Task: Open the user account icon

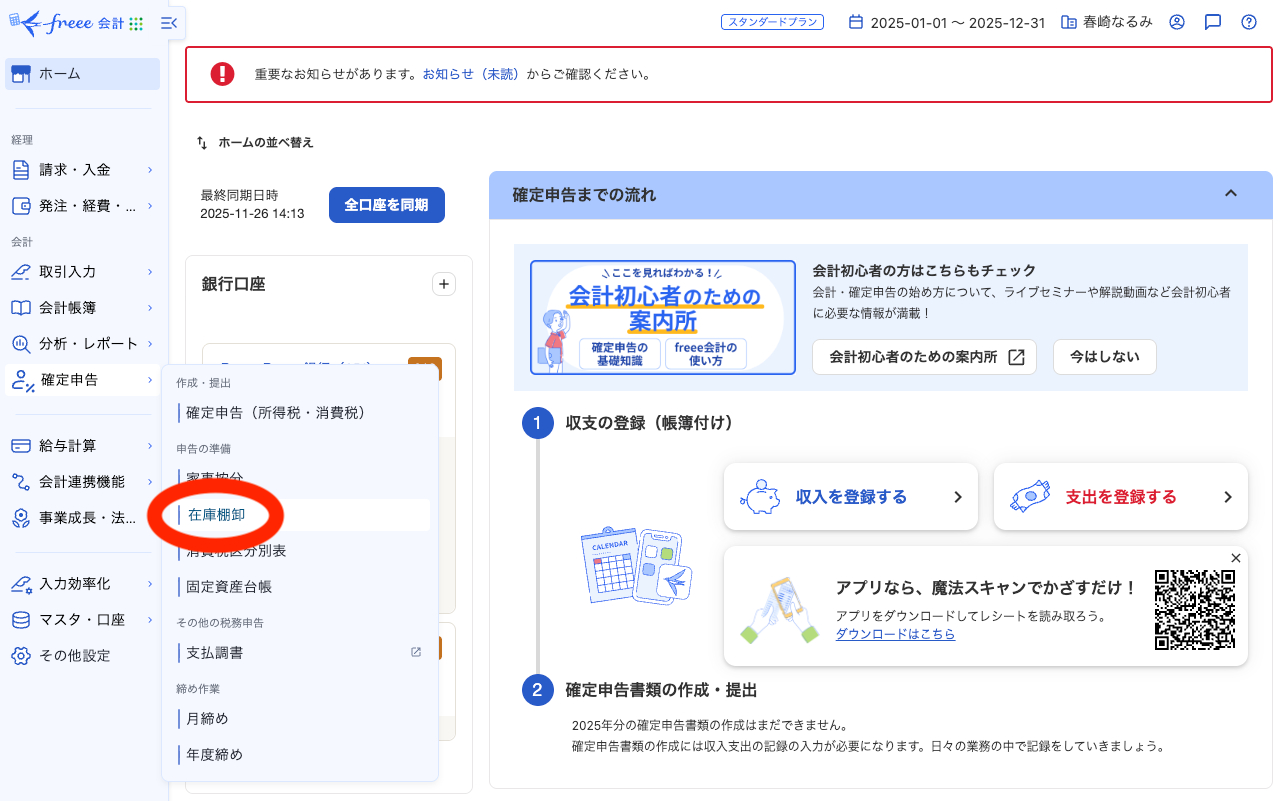Action: [x=1176, y=22]
